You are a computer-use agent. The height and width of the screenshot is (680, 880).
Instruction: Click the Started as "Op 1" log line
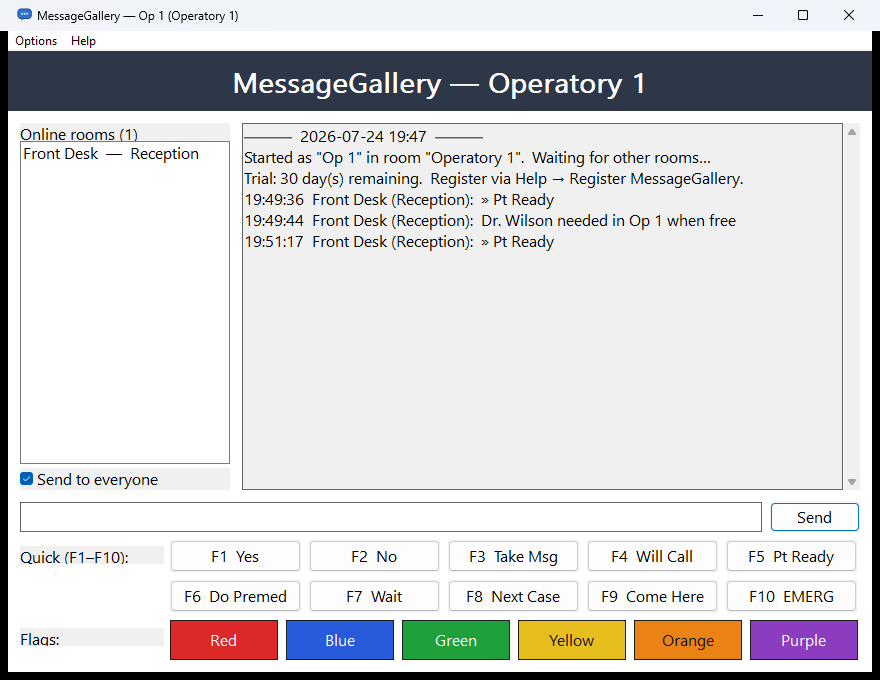[478, 158]
